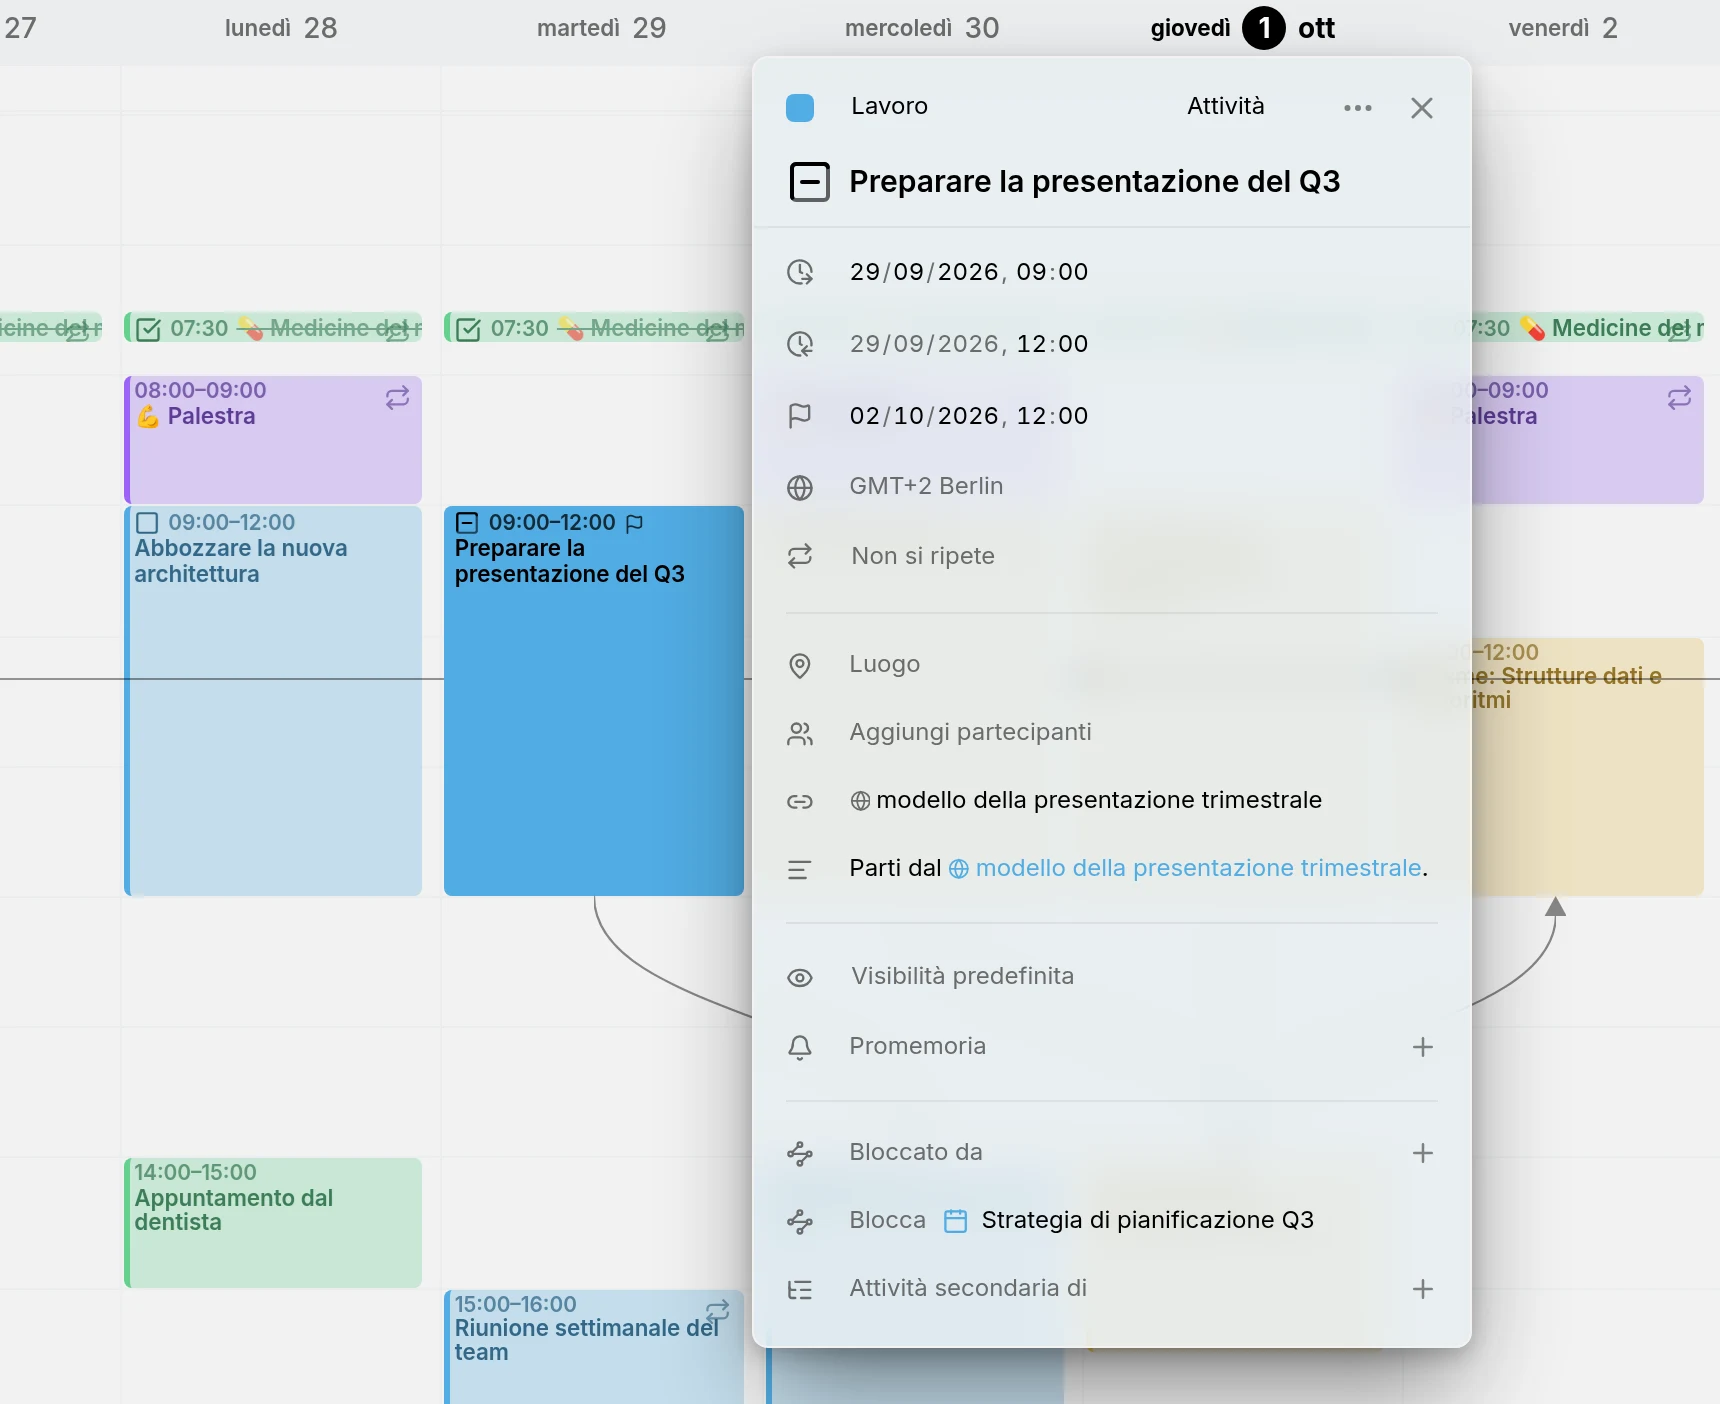Open the Visibilità predefinita selector
The height and width of the screenshot is (1404, 1720).
pos(962,976)
